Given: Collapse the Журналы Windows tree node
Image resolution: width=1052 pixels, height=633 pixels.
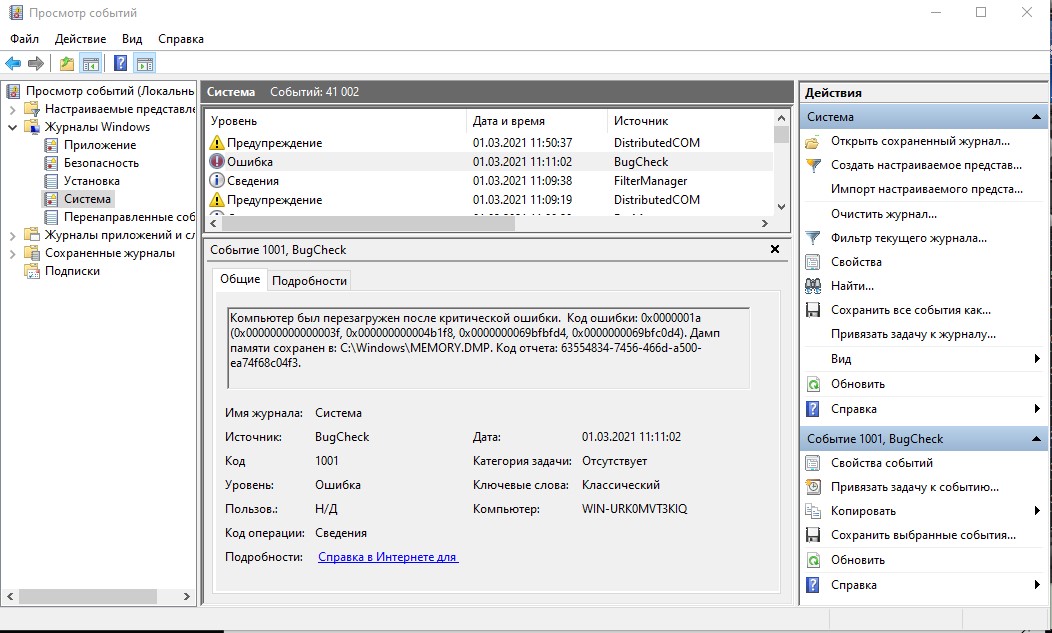Looking at the screenshot, I should click(x=12, y=127).
